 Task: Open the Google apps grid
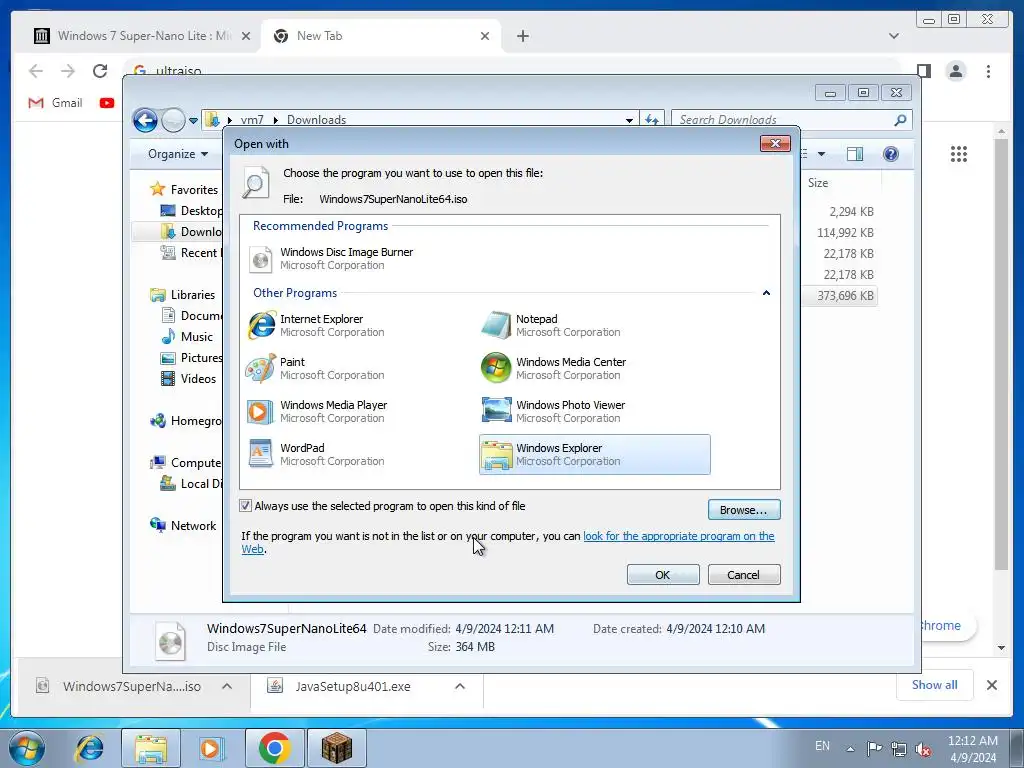click(x=959, y=154)
